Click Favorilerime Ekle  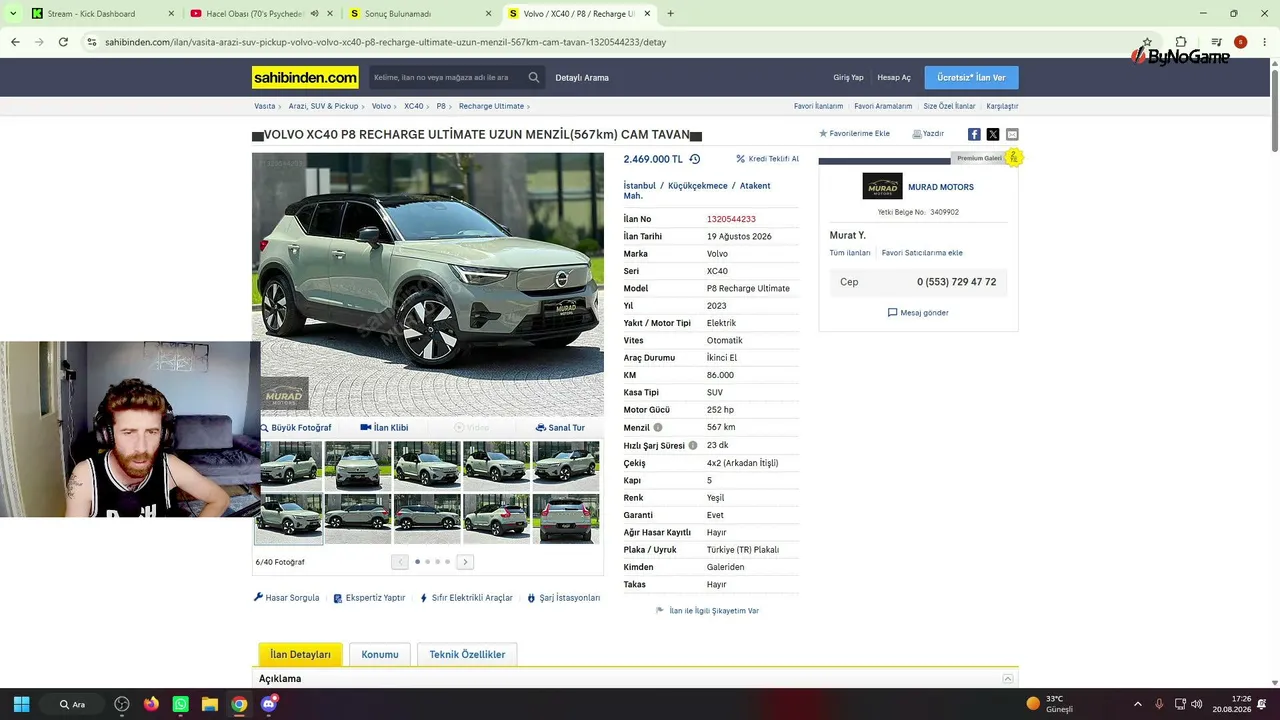click(x=854, y=134)
